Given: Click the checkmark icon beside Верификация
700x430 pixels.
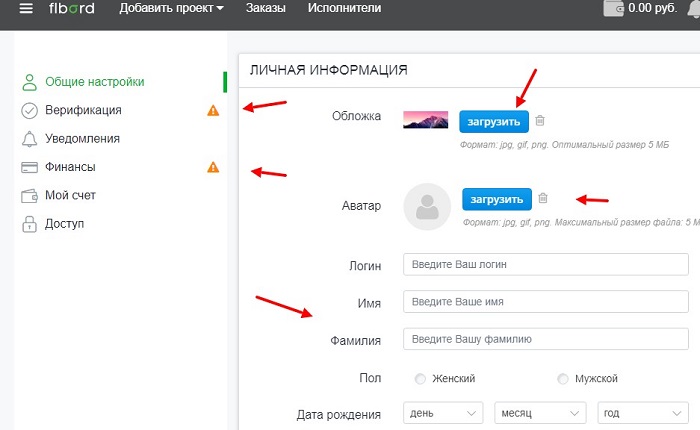Looking at the screenshot, I should coord(29,111).
